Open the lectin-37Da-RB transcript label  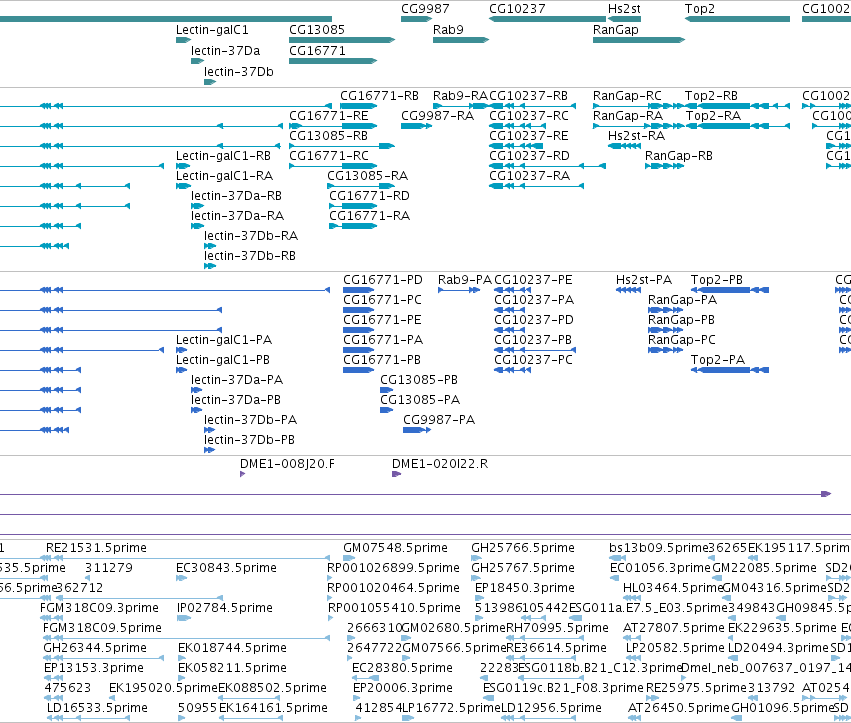[x=236, y=196]
